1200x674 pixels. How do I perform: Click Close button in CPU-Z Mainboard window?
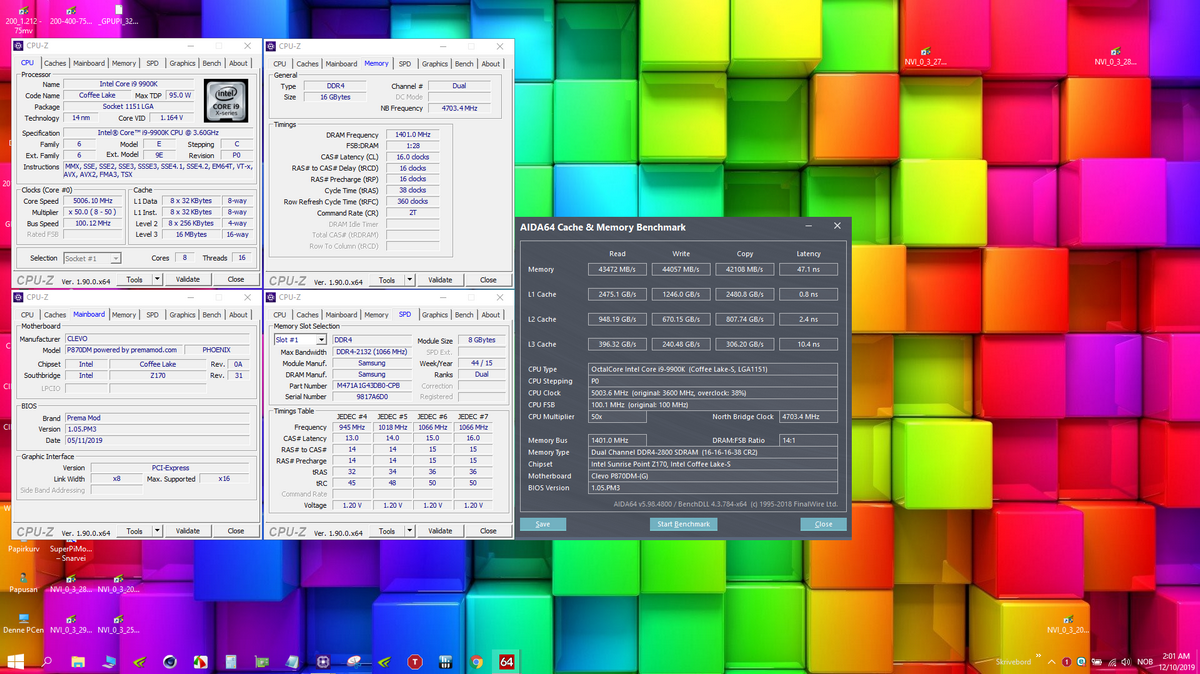pyautogui.click(x=236, y=531)
